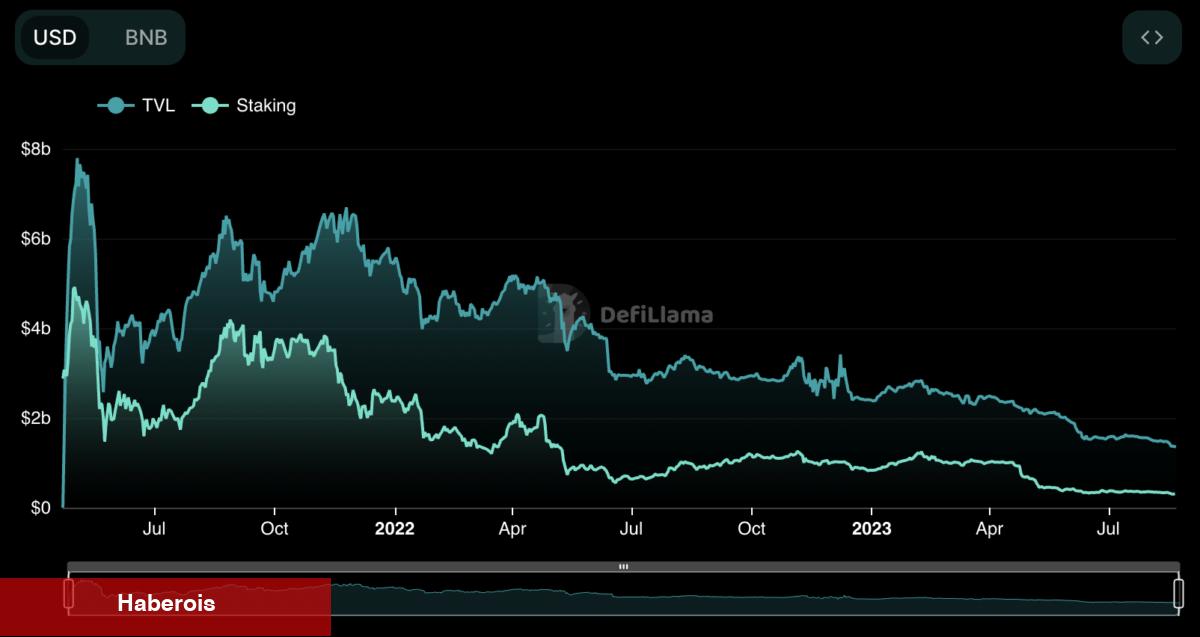Click the Haberois banner label
Screen dimensions: 1200x637
click(166, 603)
